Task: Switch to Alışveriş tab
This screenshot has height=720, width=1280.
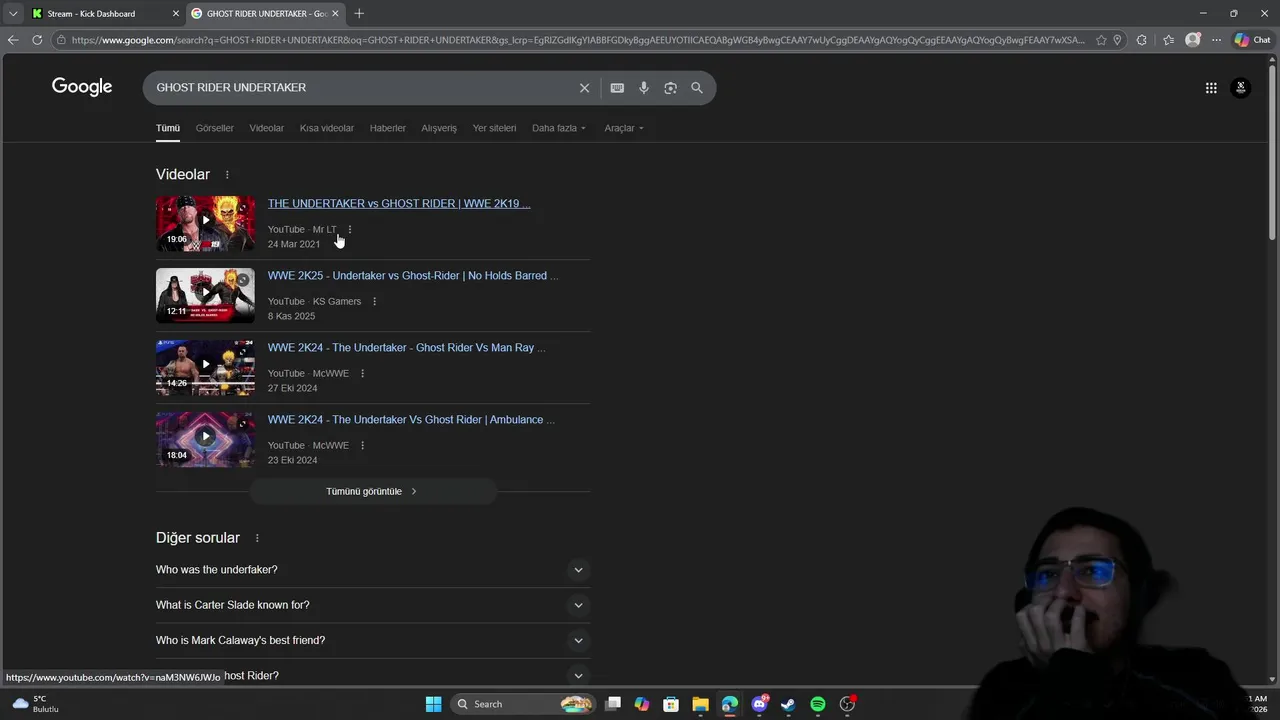Action: coord(439,128)
